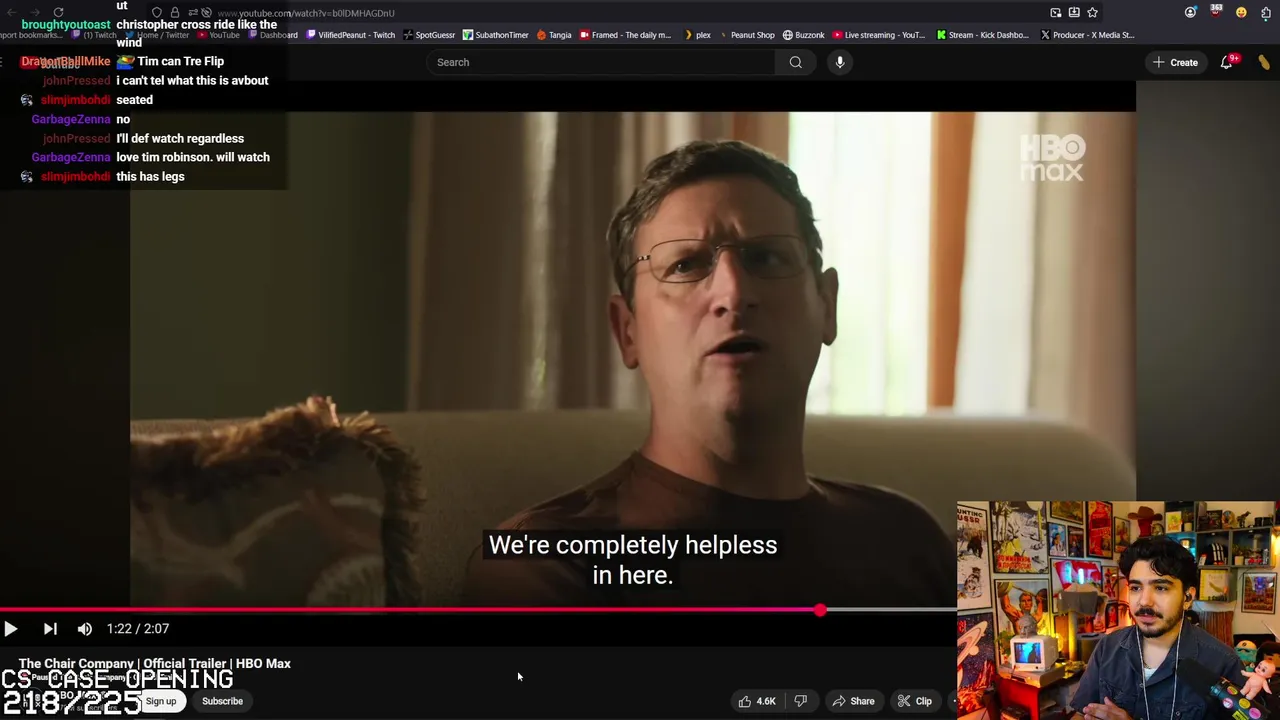Click the picture-in-picture icon in address bar
This screenshot has width=1280, height=720.
click(1056, 13)
